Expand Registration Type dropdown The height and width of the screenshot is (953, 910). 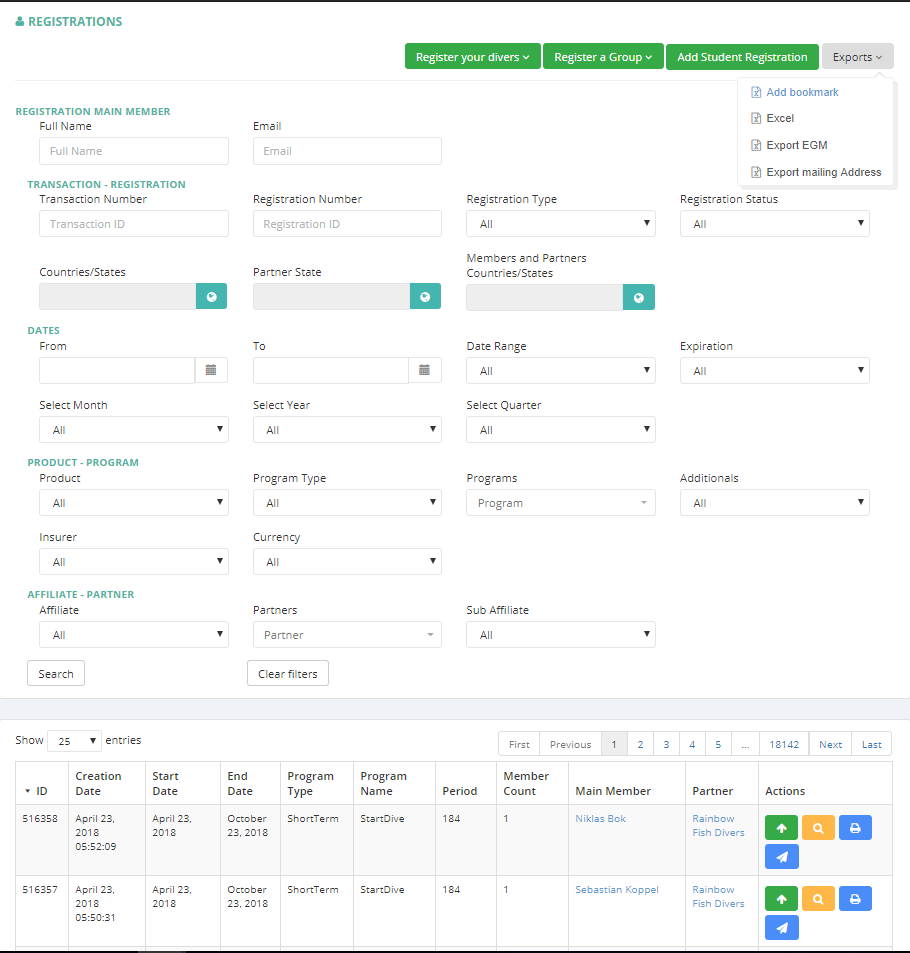click(560, 224)
